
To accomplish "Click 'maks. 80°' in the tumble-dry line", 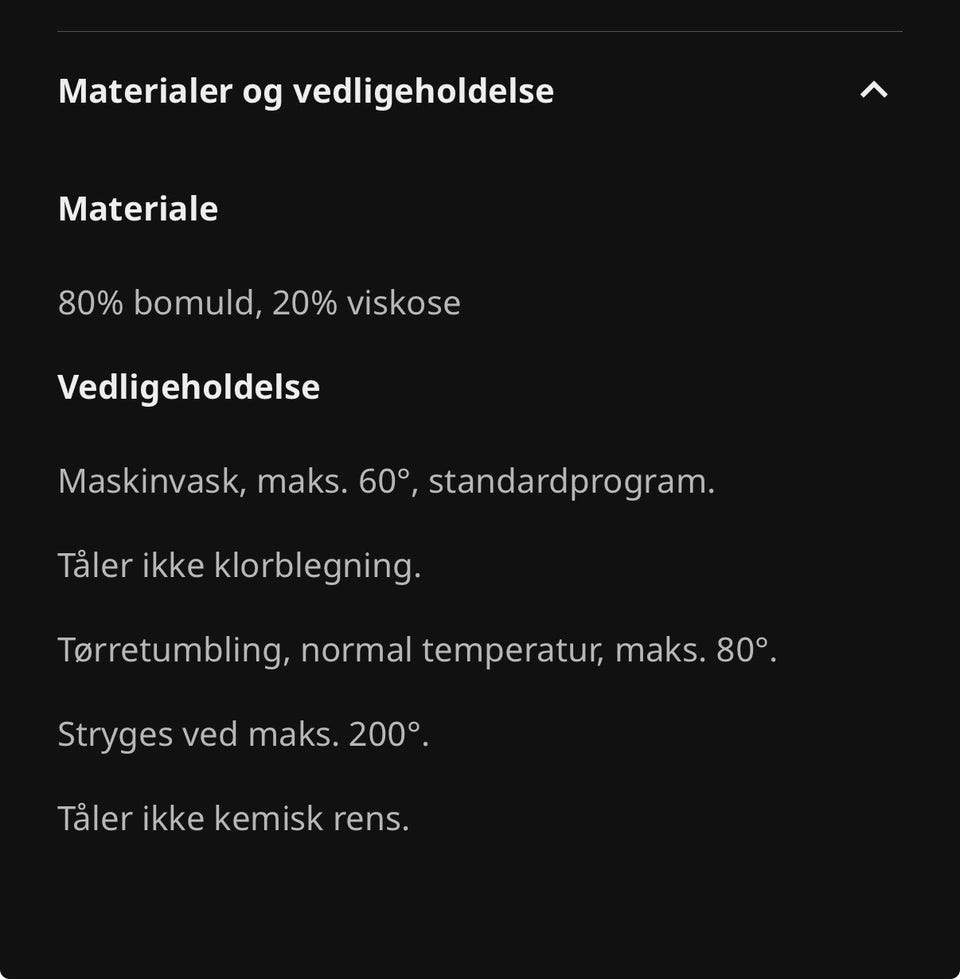I will (x=693, y=650).
